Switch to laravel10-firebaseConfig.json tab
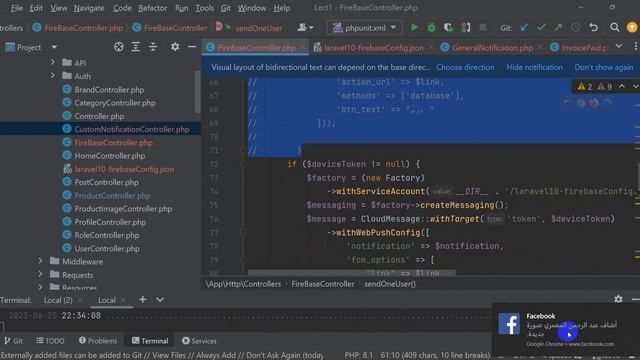The width and height of the screenshot is (640, 360). (x=373, y=48)
